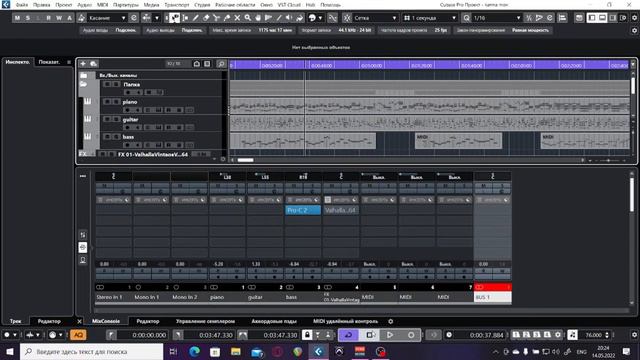
Task: Open the tool modifier dropdown arrow
Action: tap(157, 18)
